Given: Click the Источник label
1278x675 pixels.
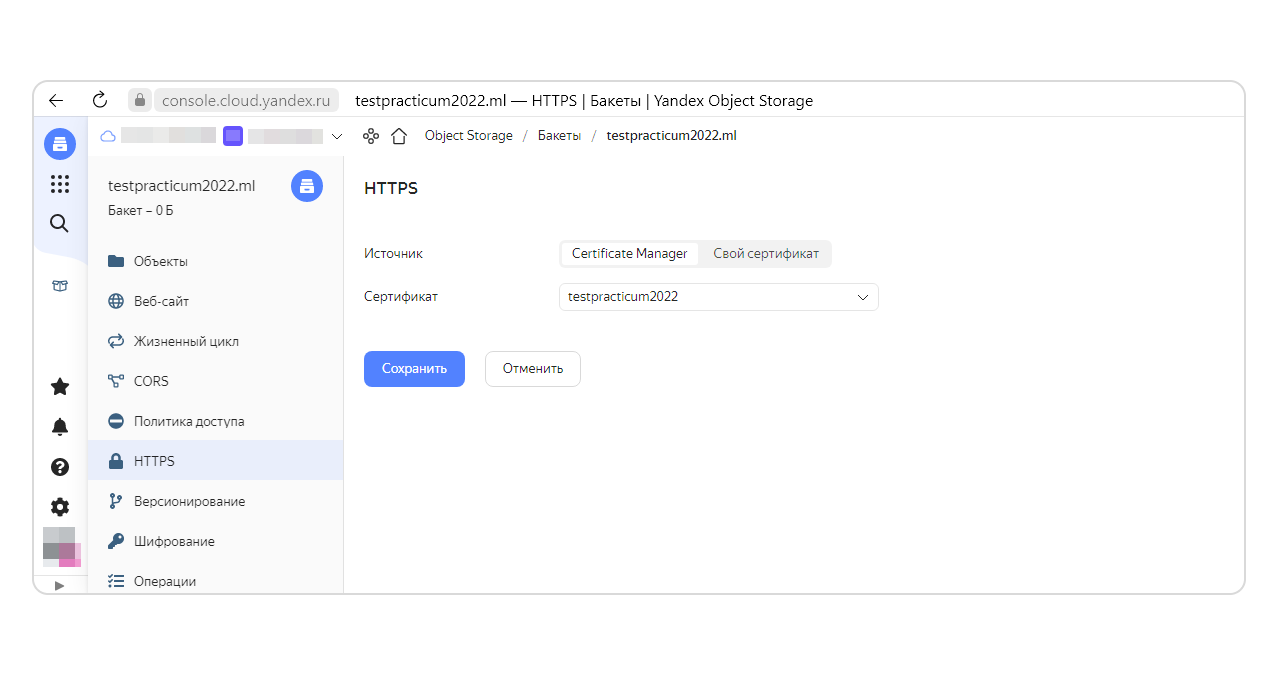Looking at the screenshot, I should coord(393,254).
